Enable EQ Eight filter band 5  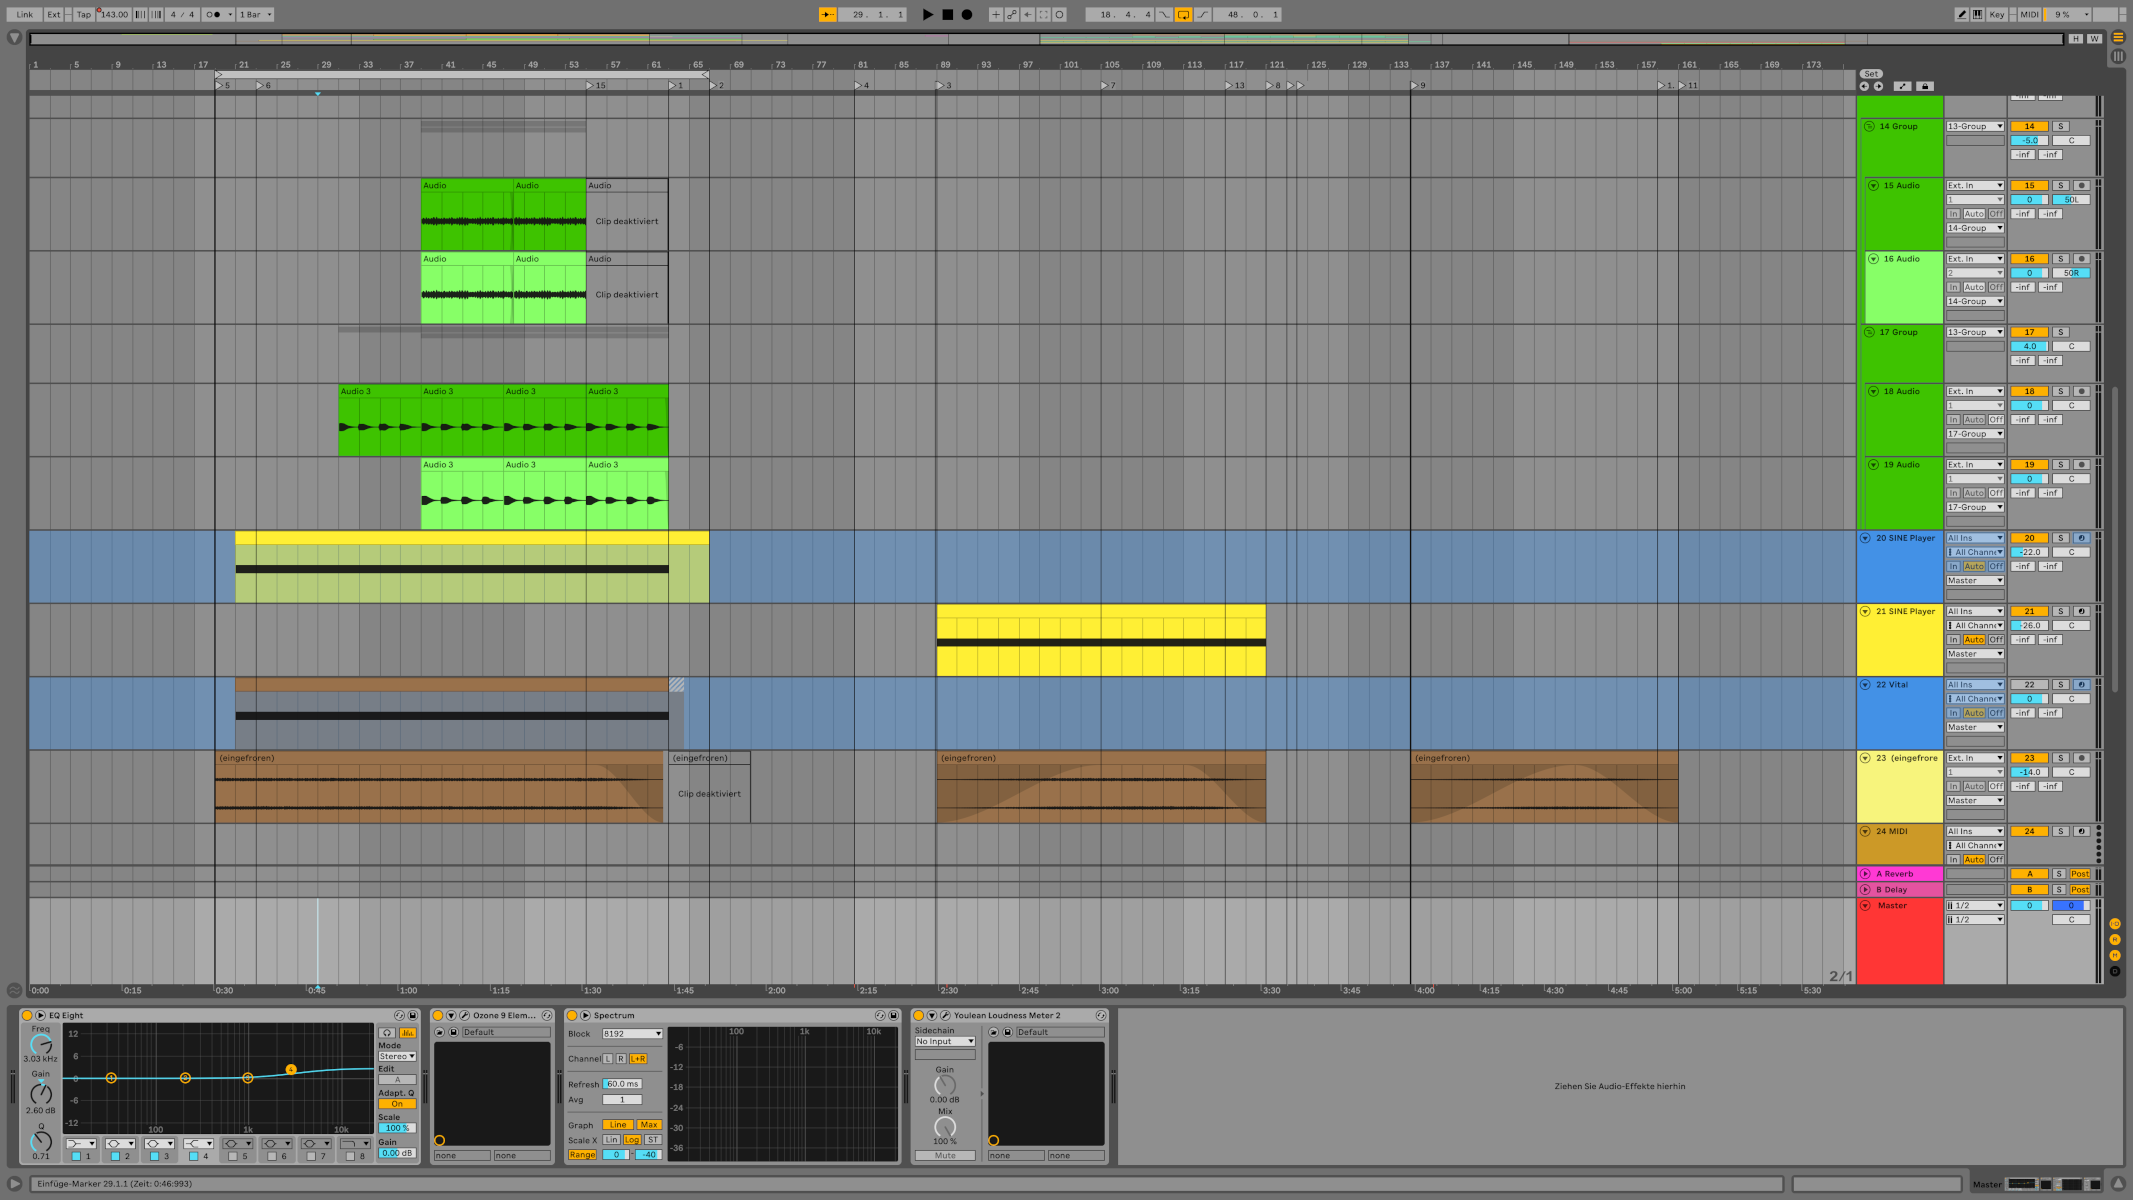(233, 1156)
